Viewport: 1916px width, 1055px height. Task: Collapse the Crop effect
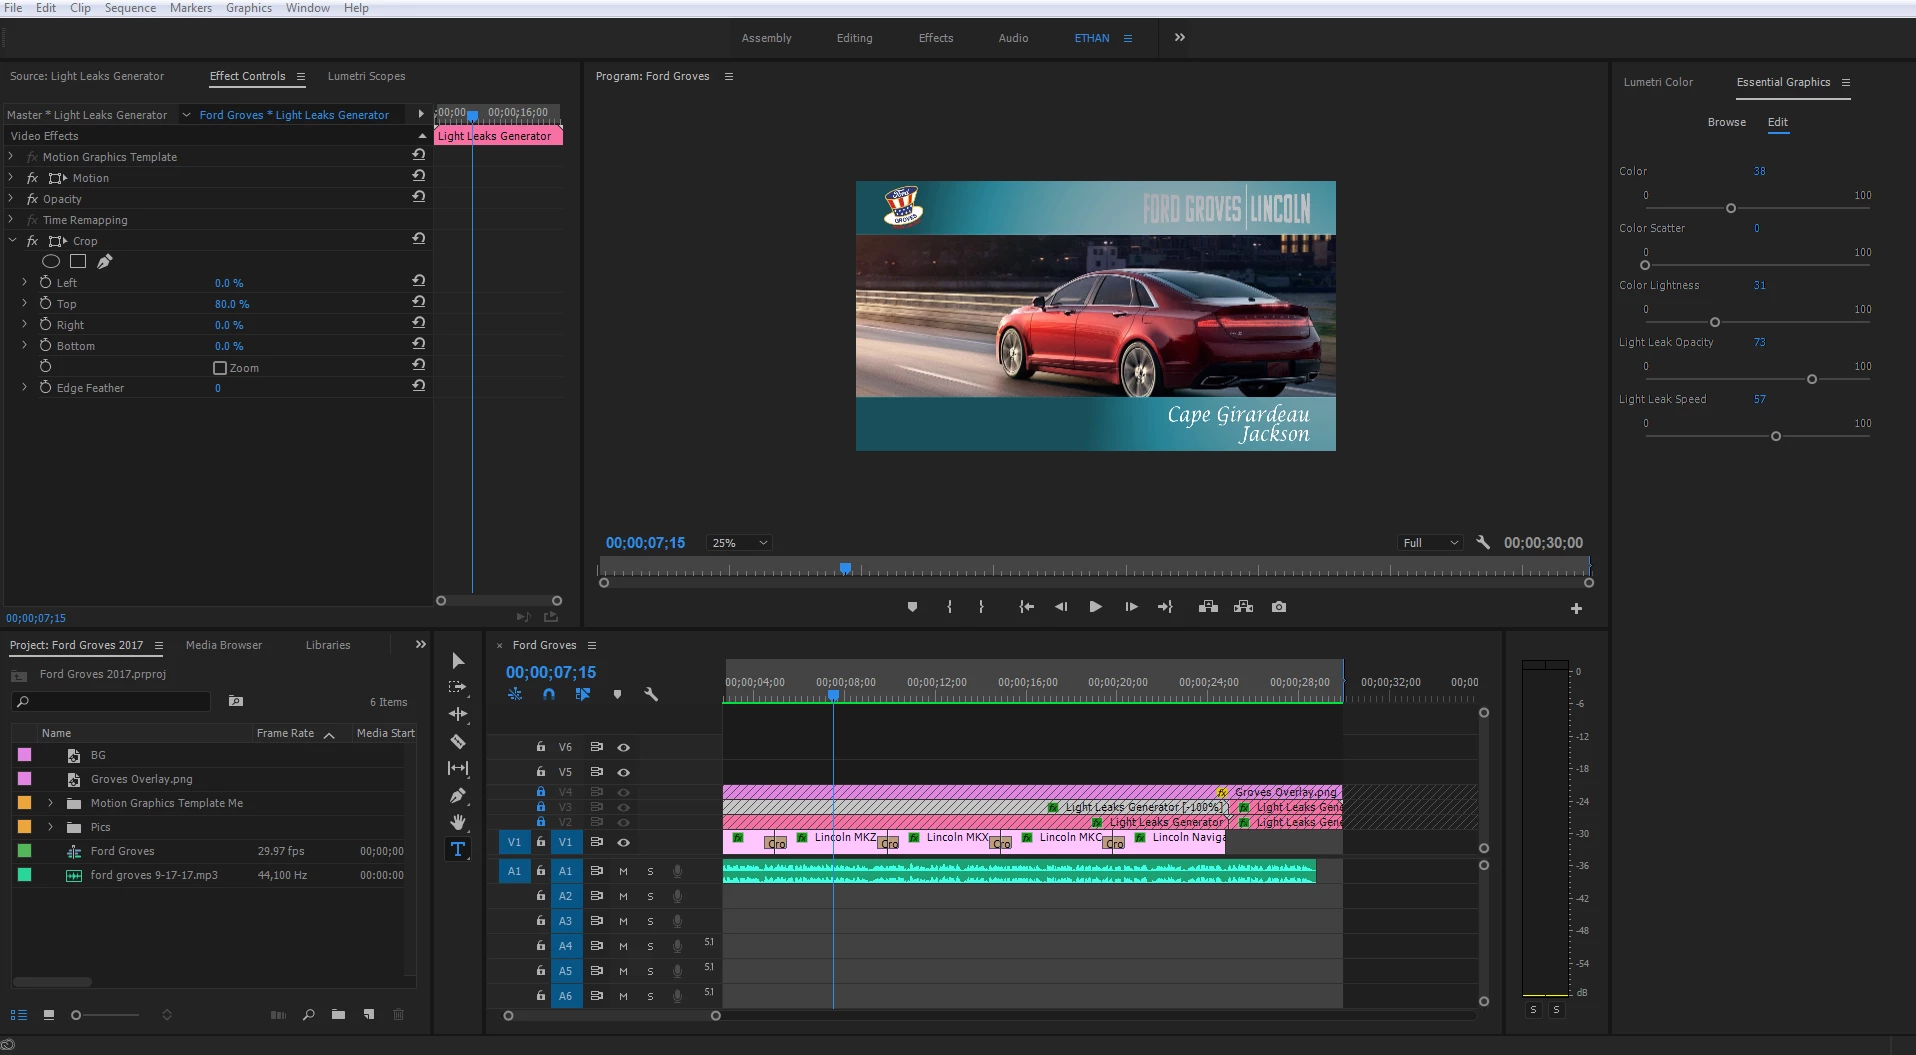tap(12, 240)
